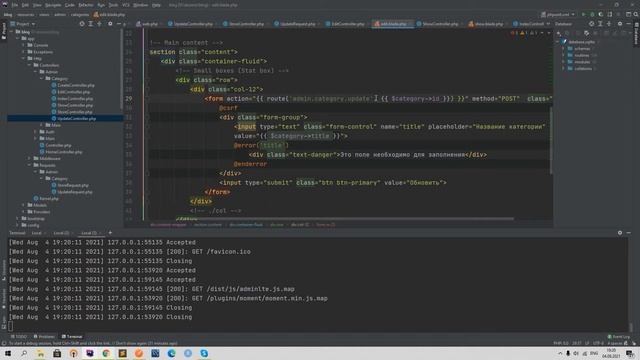Open Problems tool window button
Viewport: 640px width, 360px height.
44,337
